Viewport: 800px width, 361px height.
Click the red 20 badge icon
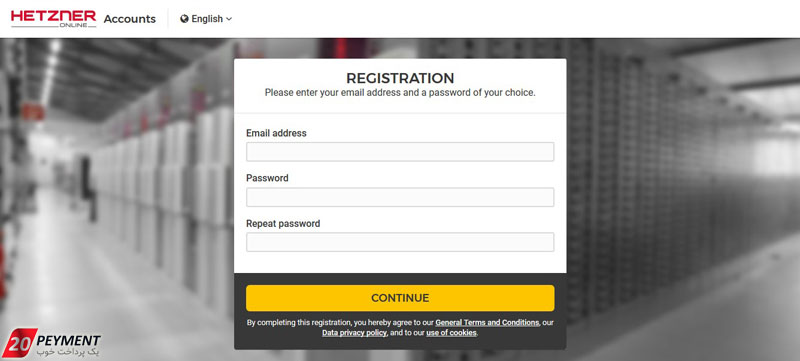tap(19, 343)
